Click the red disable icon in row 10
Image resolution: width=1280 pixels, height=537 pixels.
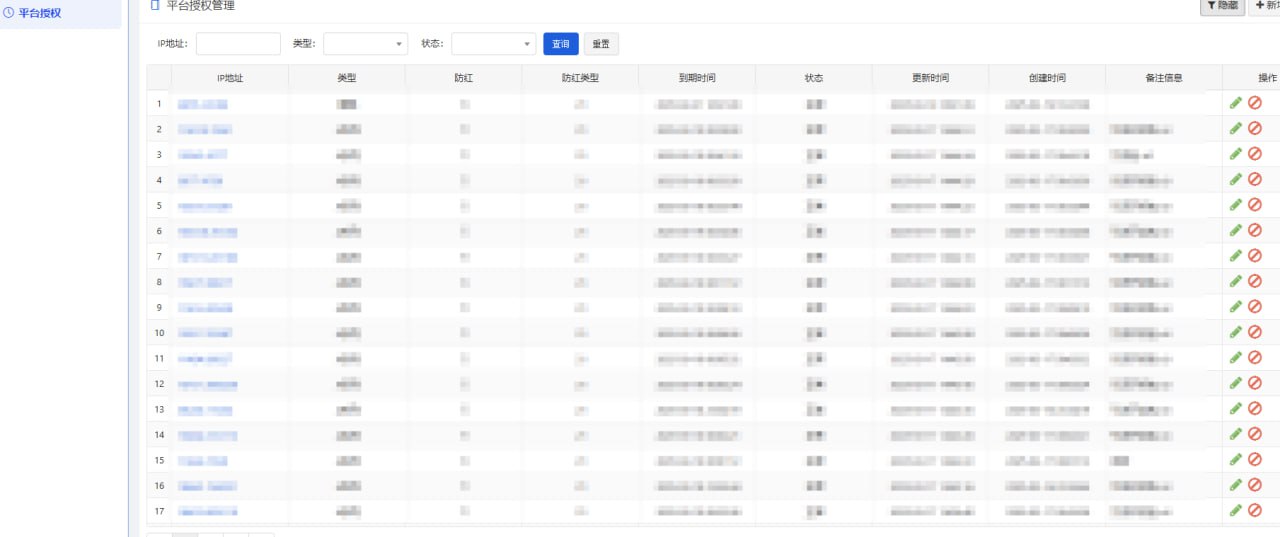[x=1254, y=332]
